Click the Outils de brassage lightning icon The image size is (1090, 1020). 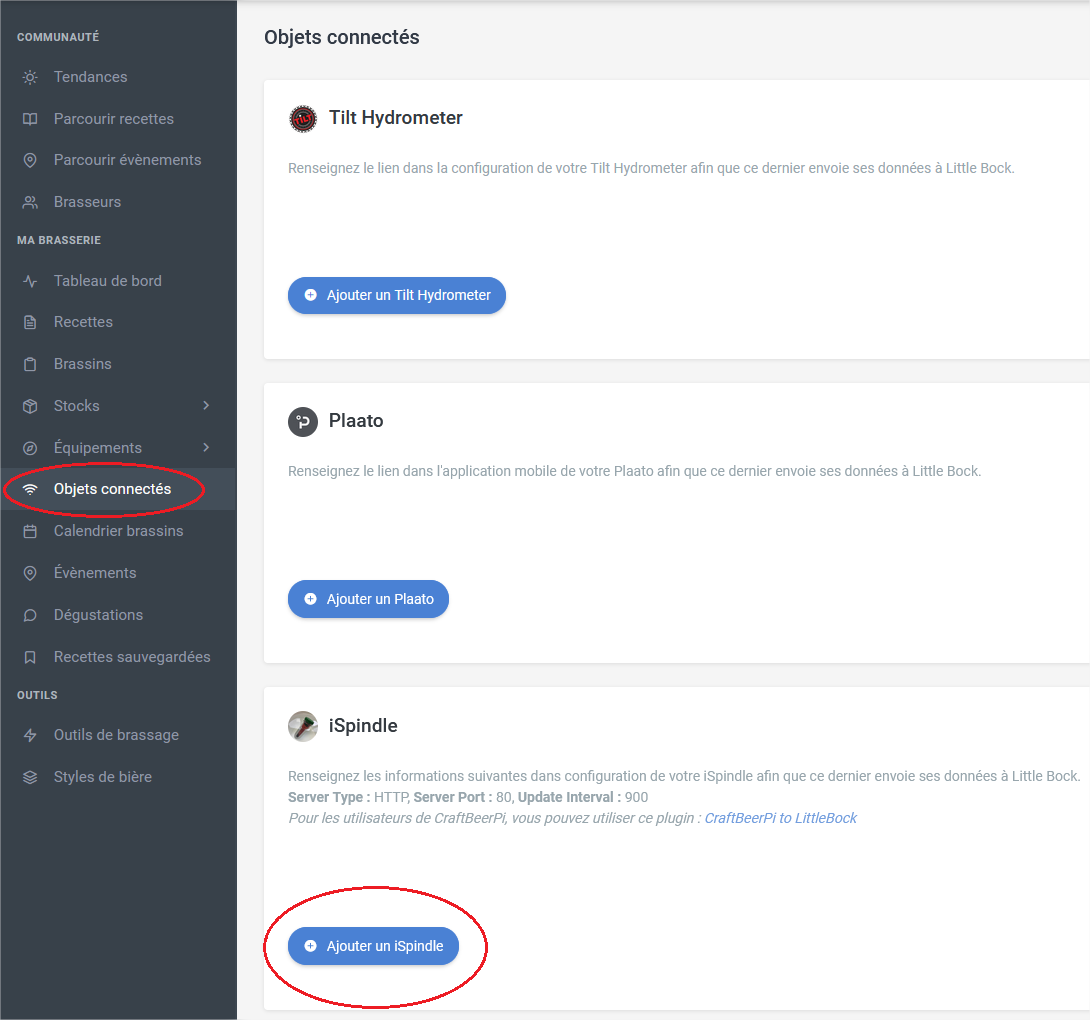[30, 735]
